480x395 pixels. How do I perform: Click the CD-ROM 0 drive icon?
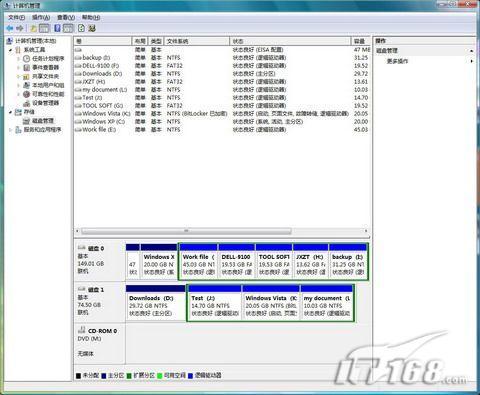[x=81, y=330]
